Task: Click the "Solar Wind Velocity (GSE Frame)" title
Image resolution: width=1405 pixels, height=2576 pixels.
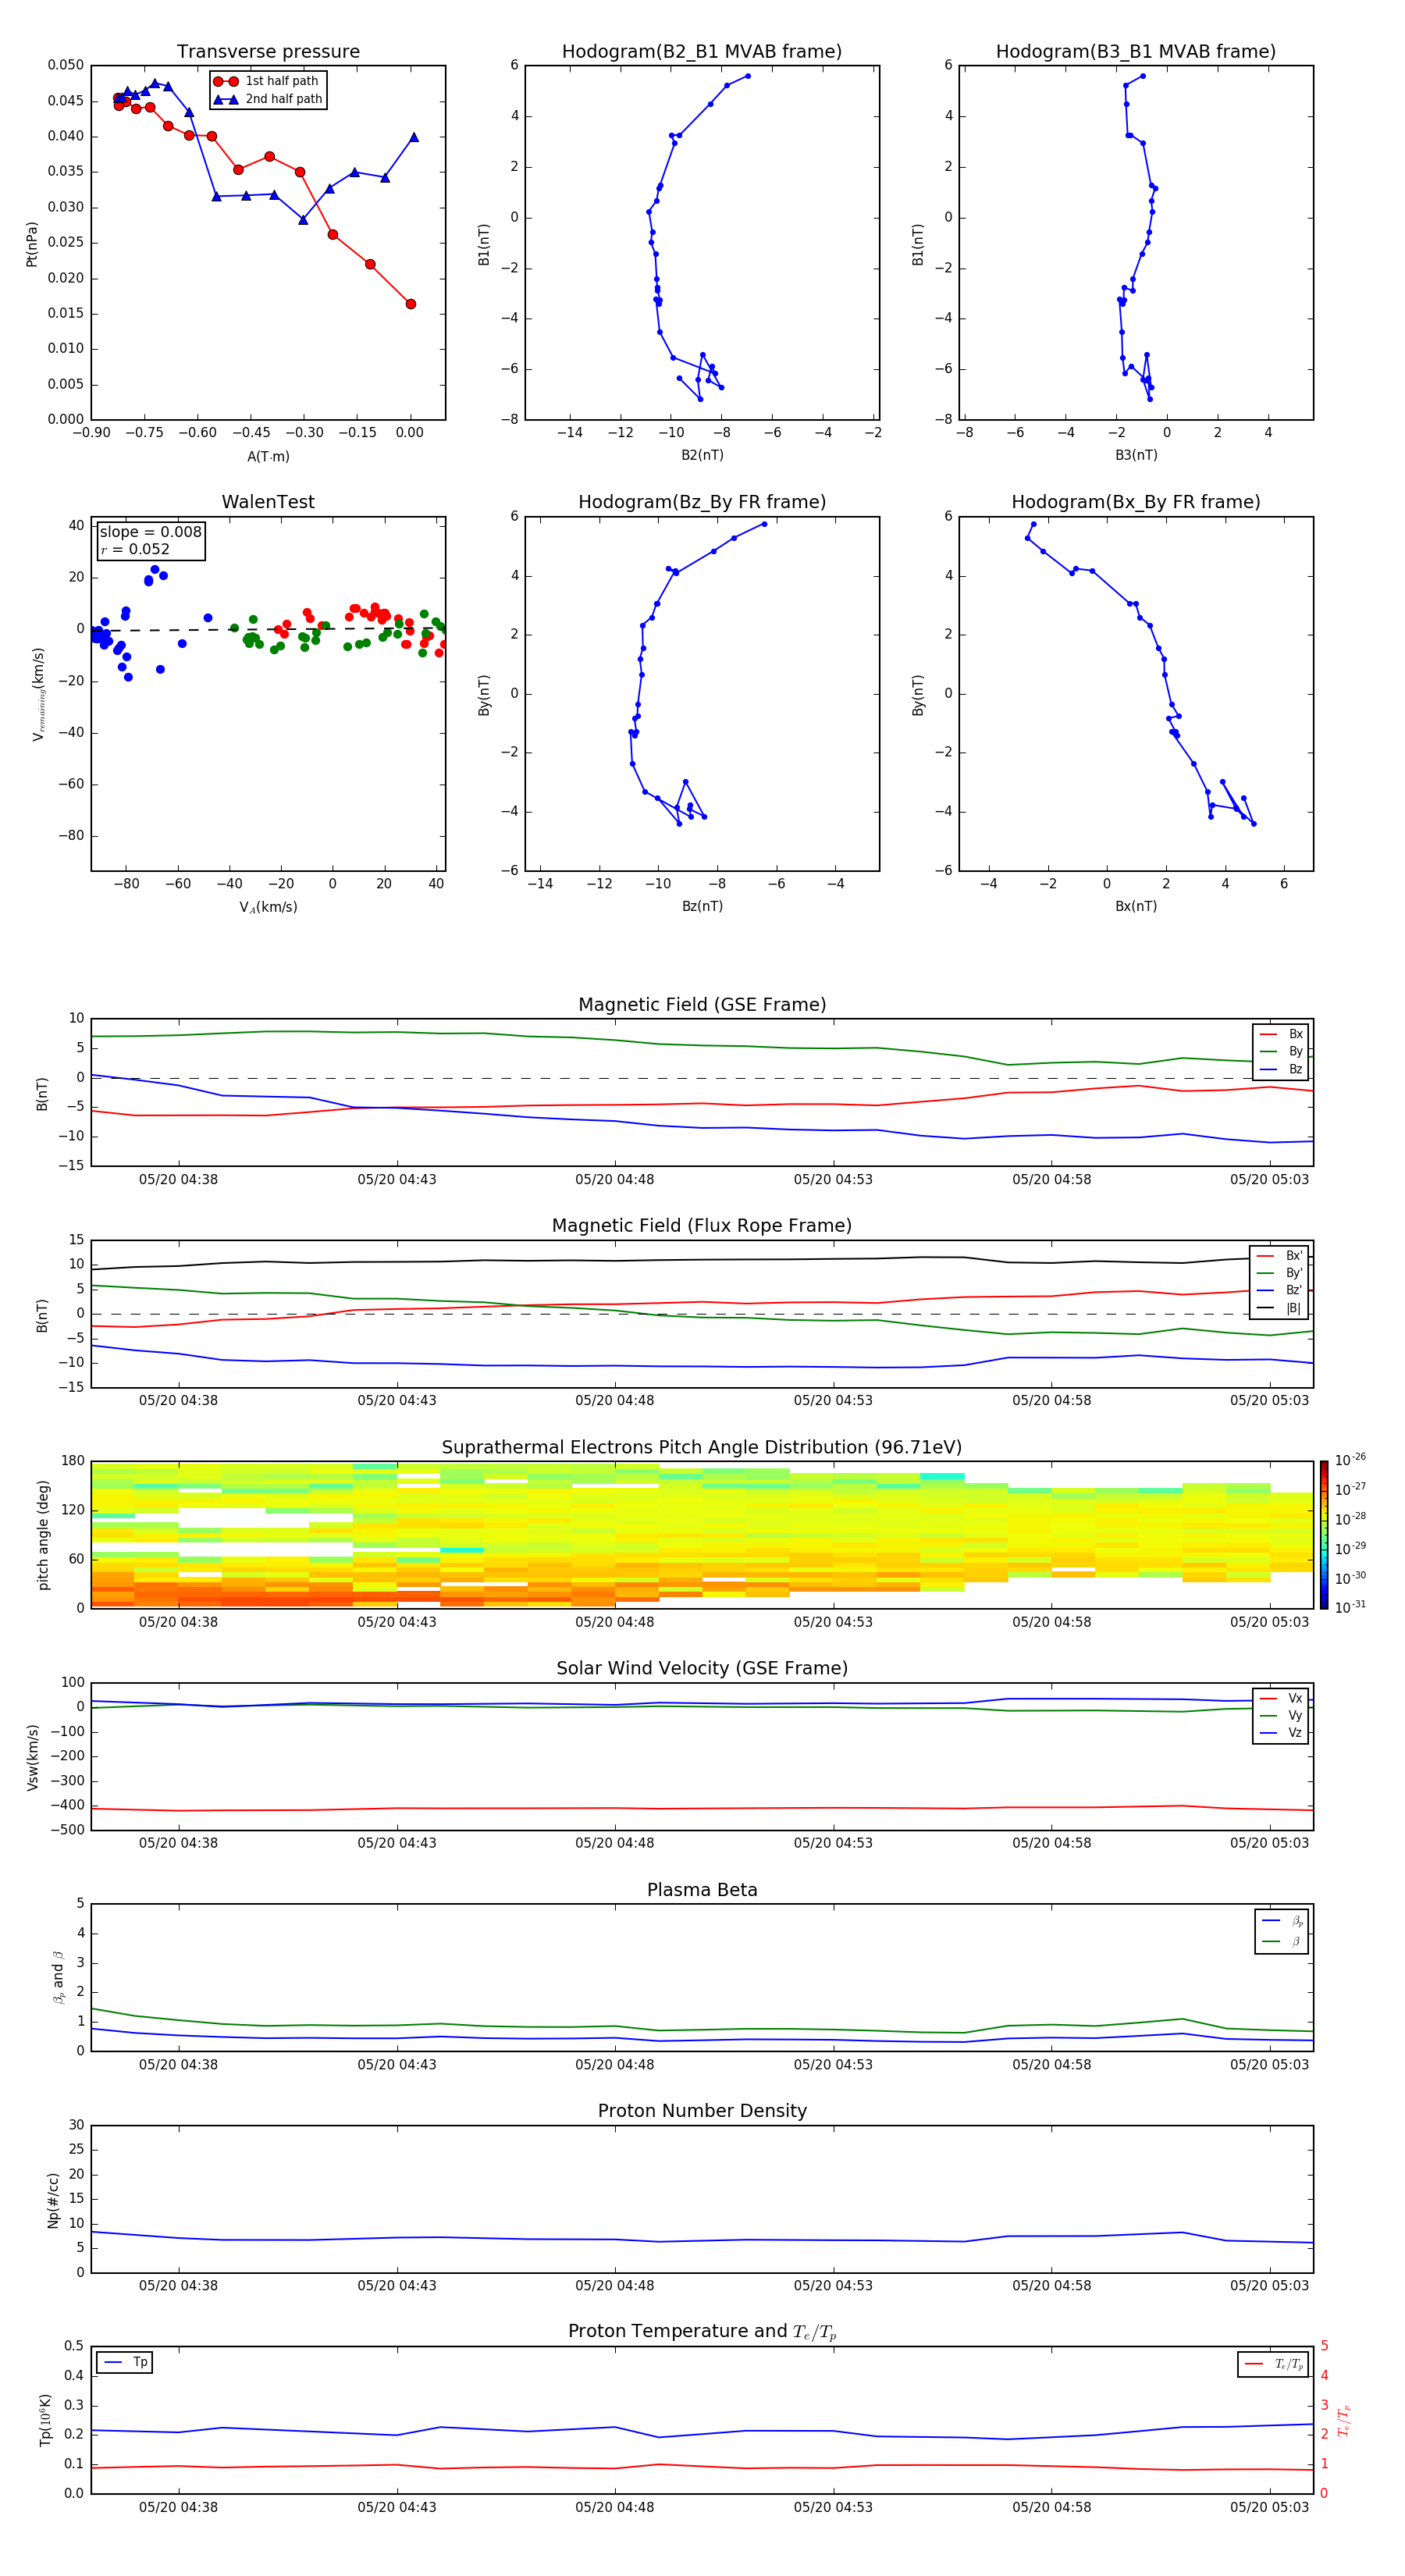Action: 702,1669
